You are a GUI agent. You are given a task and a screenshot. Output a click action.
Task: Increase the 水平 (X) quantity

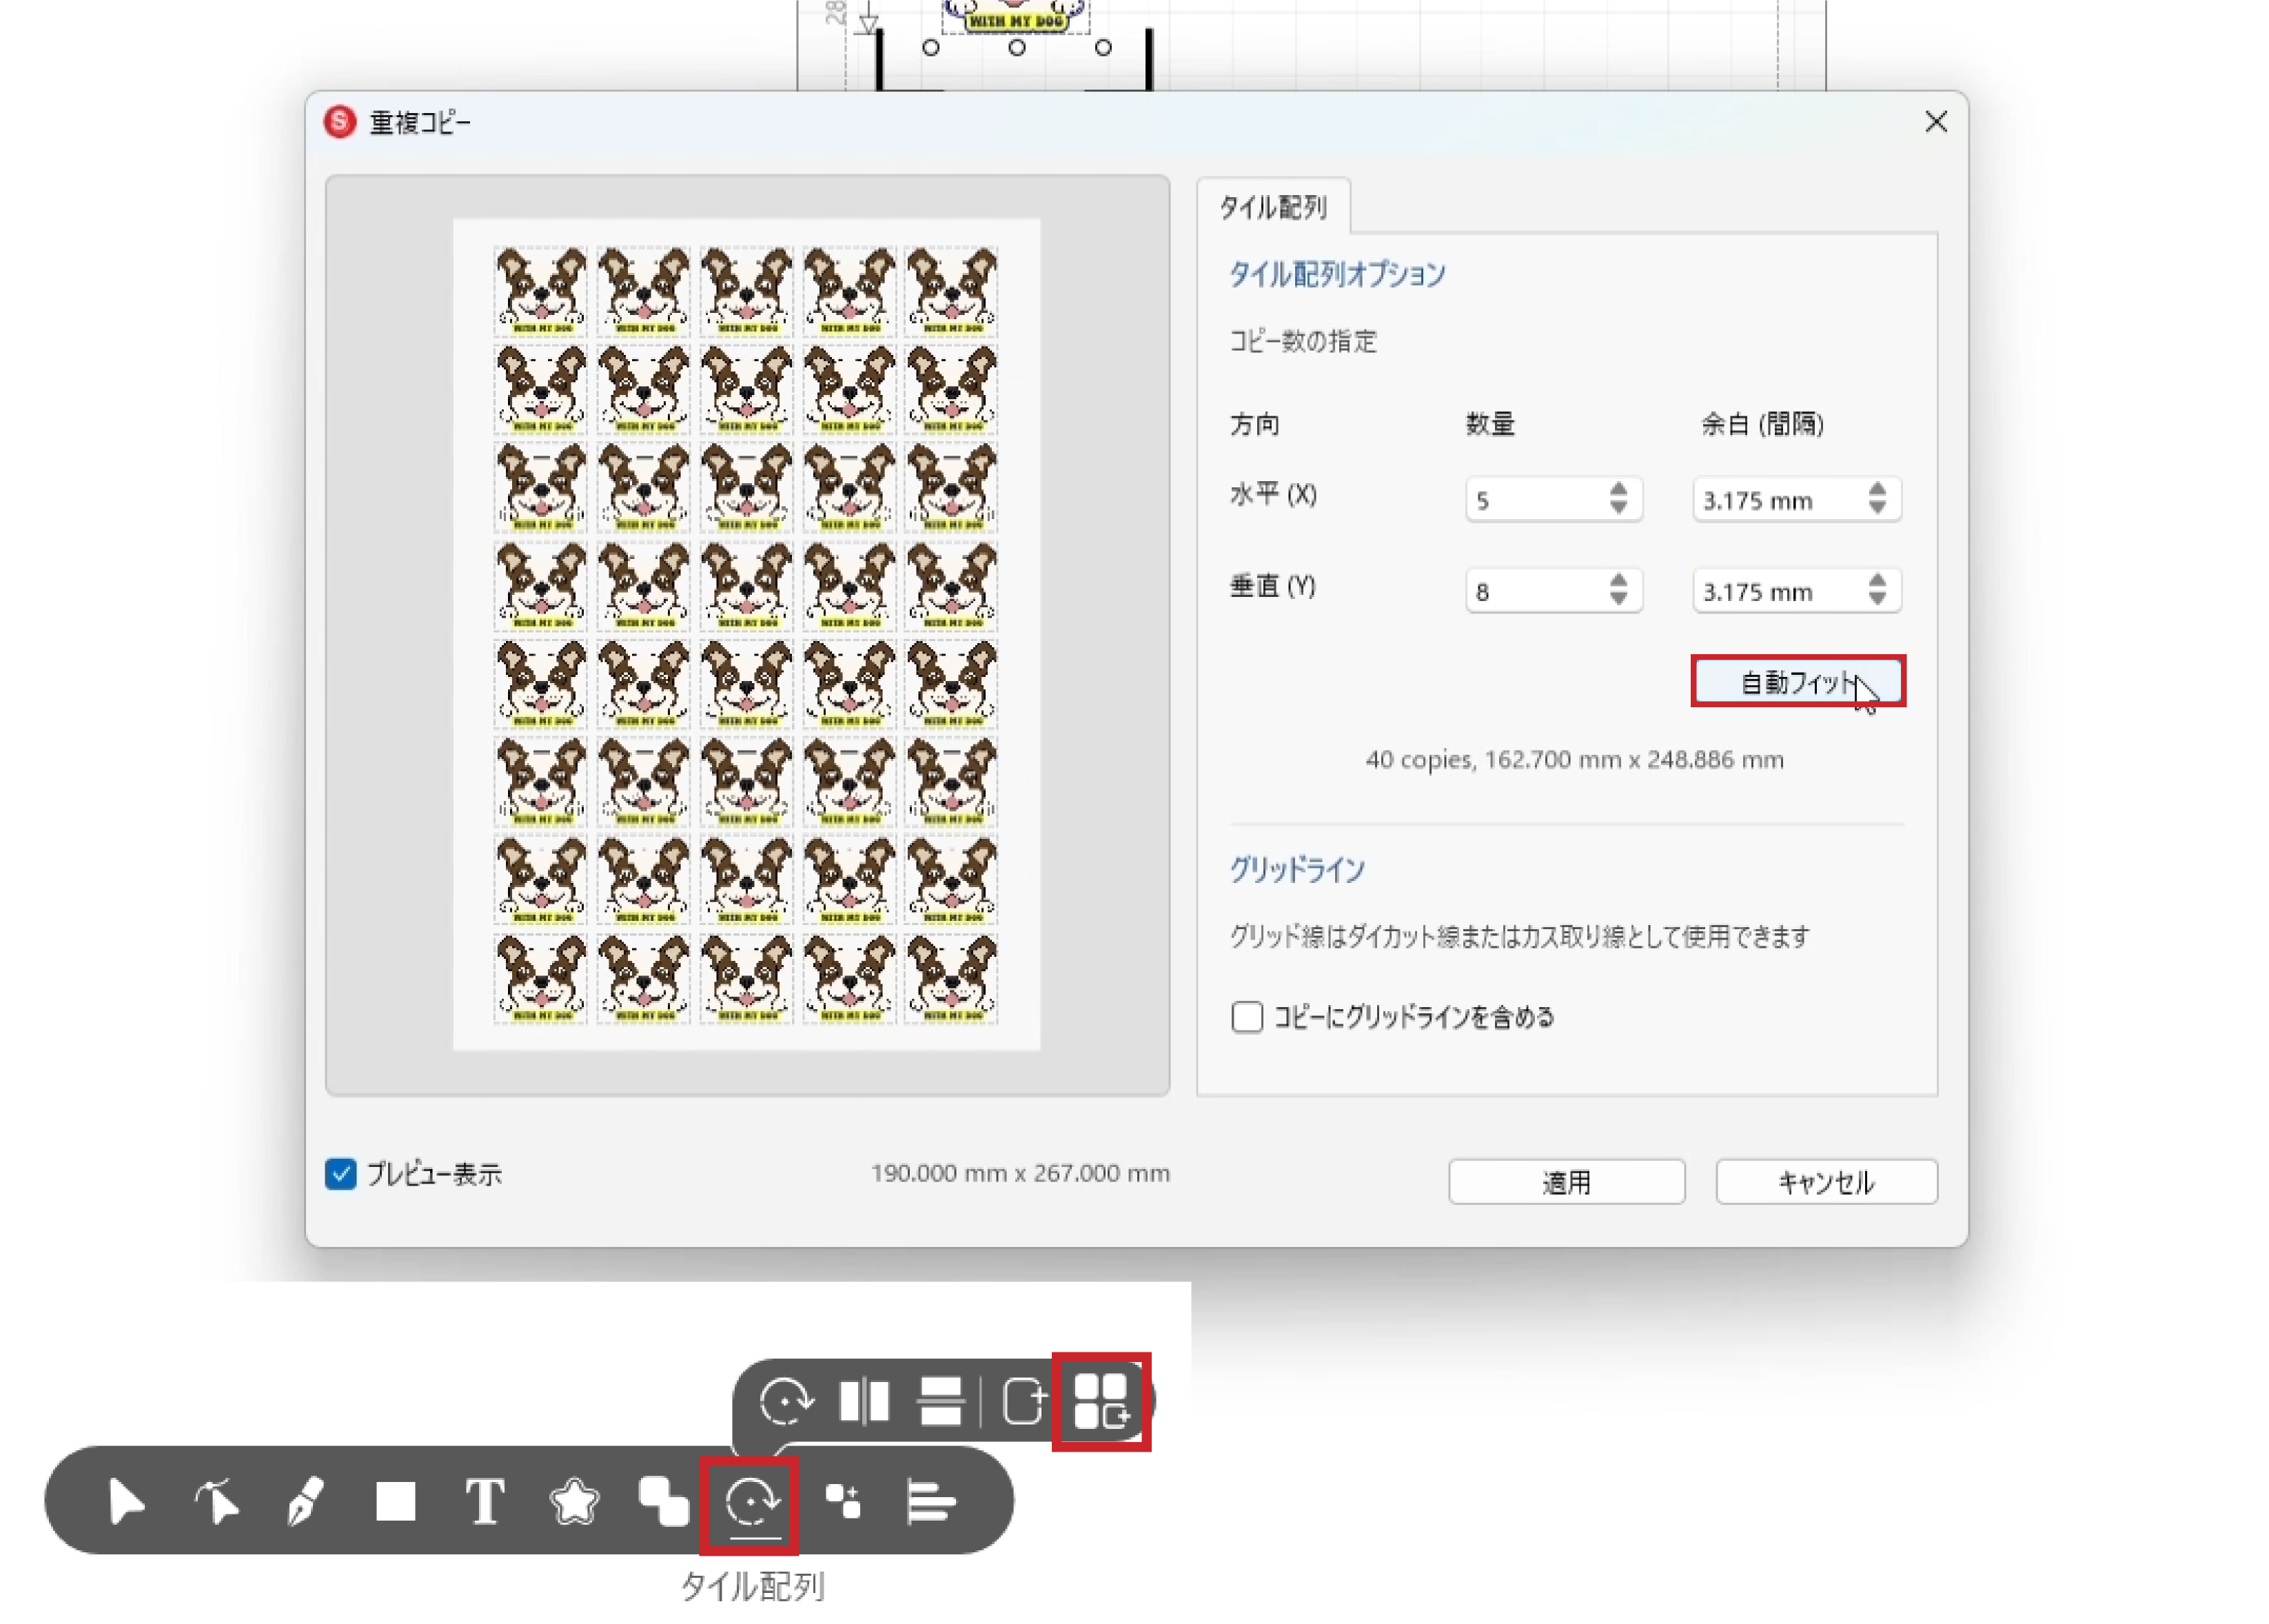[x=1618, y=489]
